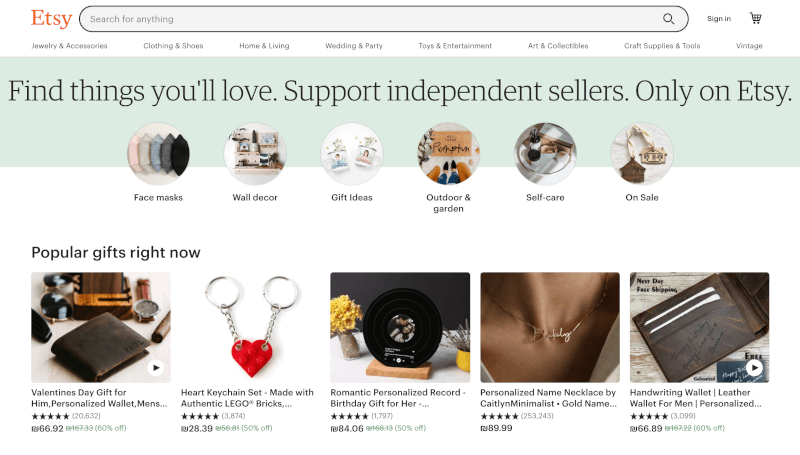Screen dimensions: 800x455
Task: Open Clothing & Shoes menu
Action: 173,46
